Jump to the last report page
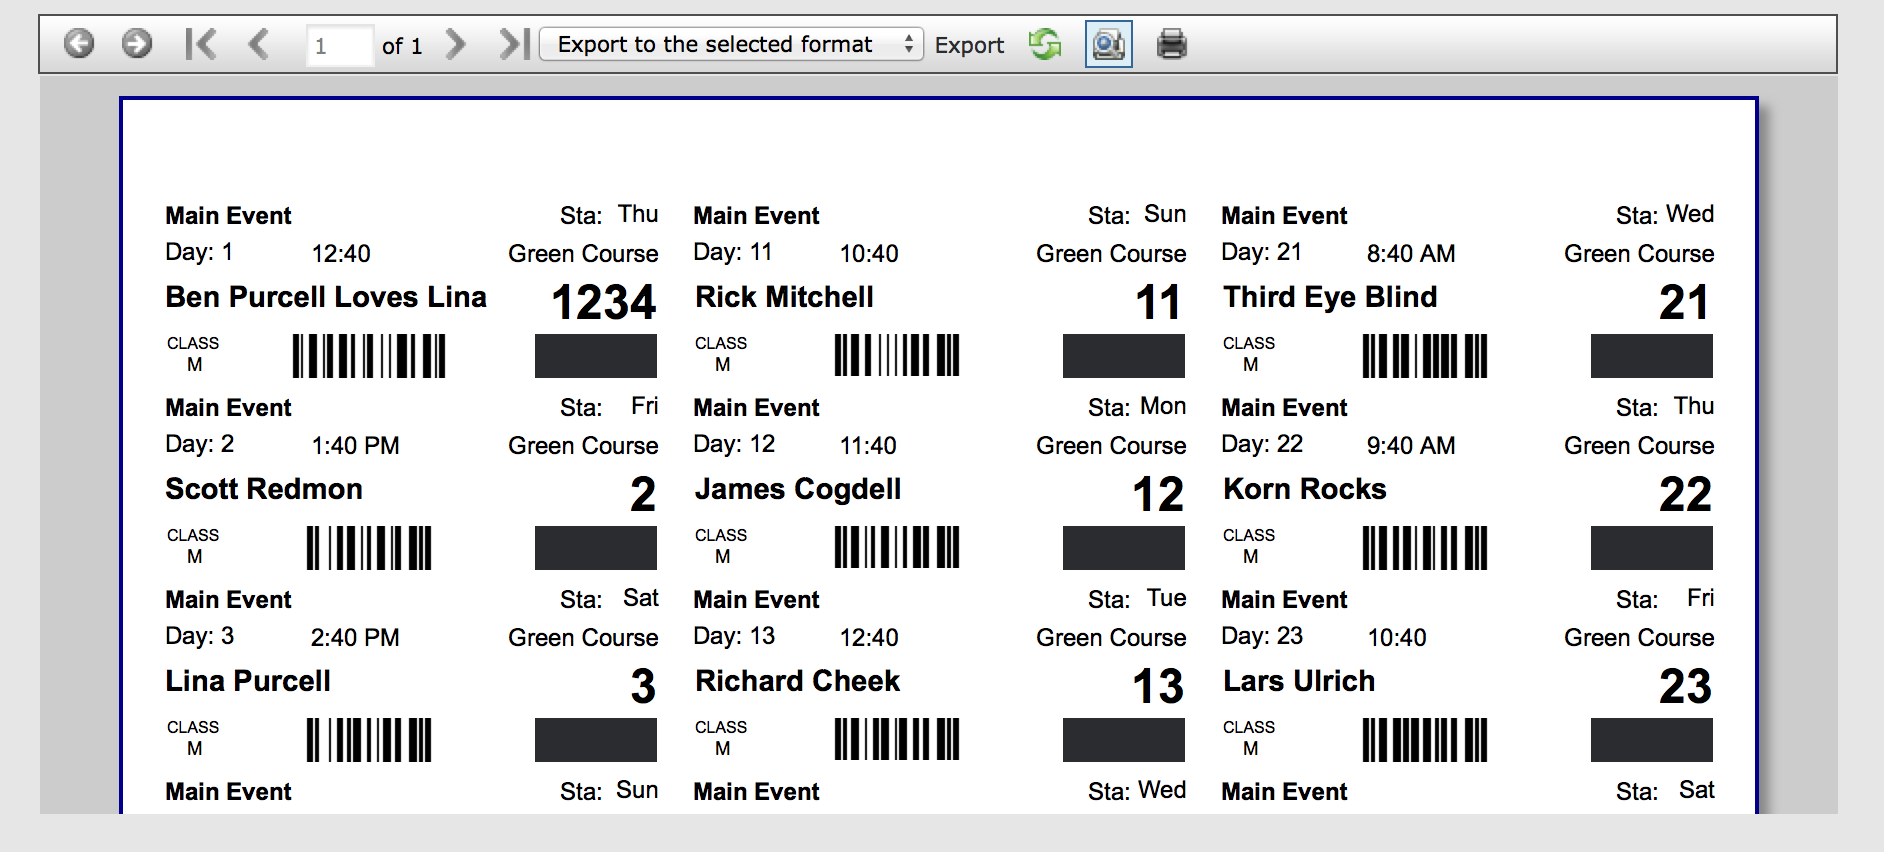1884x852 pixels. coord(514,44)
